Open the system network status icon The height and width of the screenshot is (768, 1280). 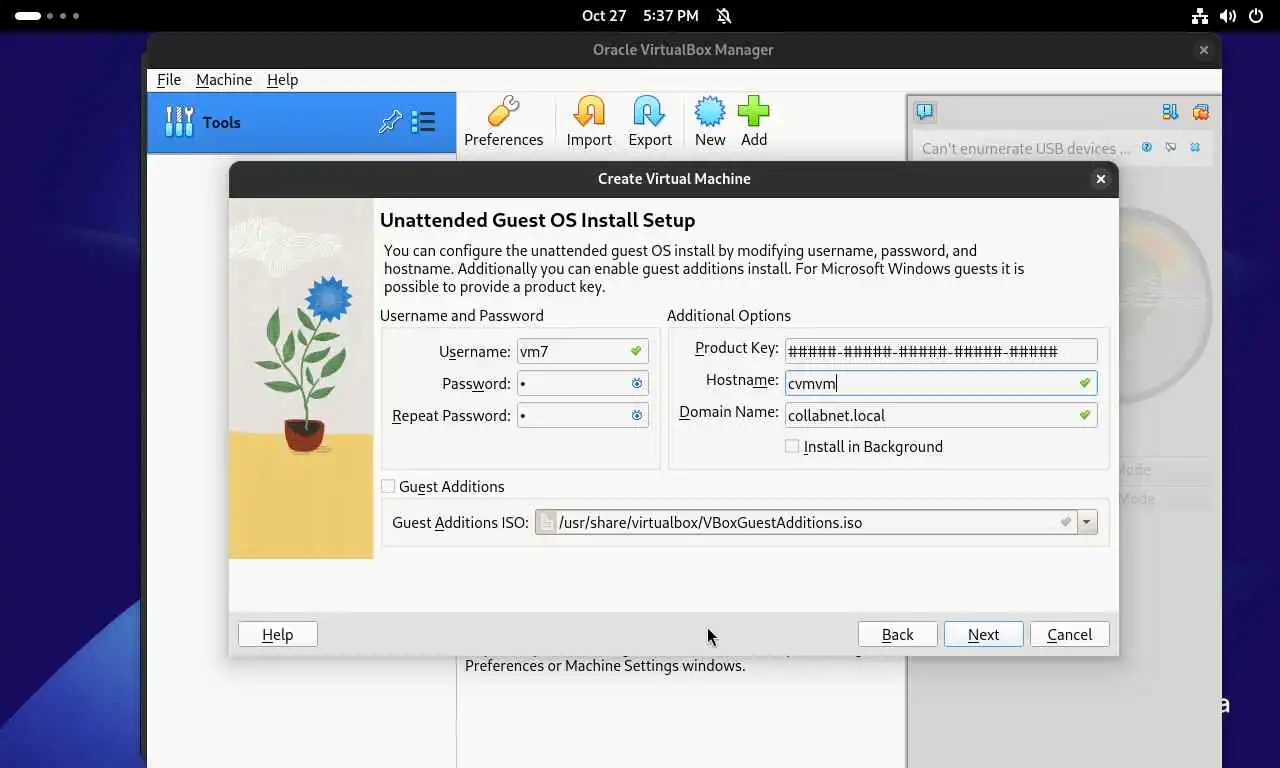(x=1200, y=16)
